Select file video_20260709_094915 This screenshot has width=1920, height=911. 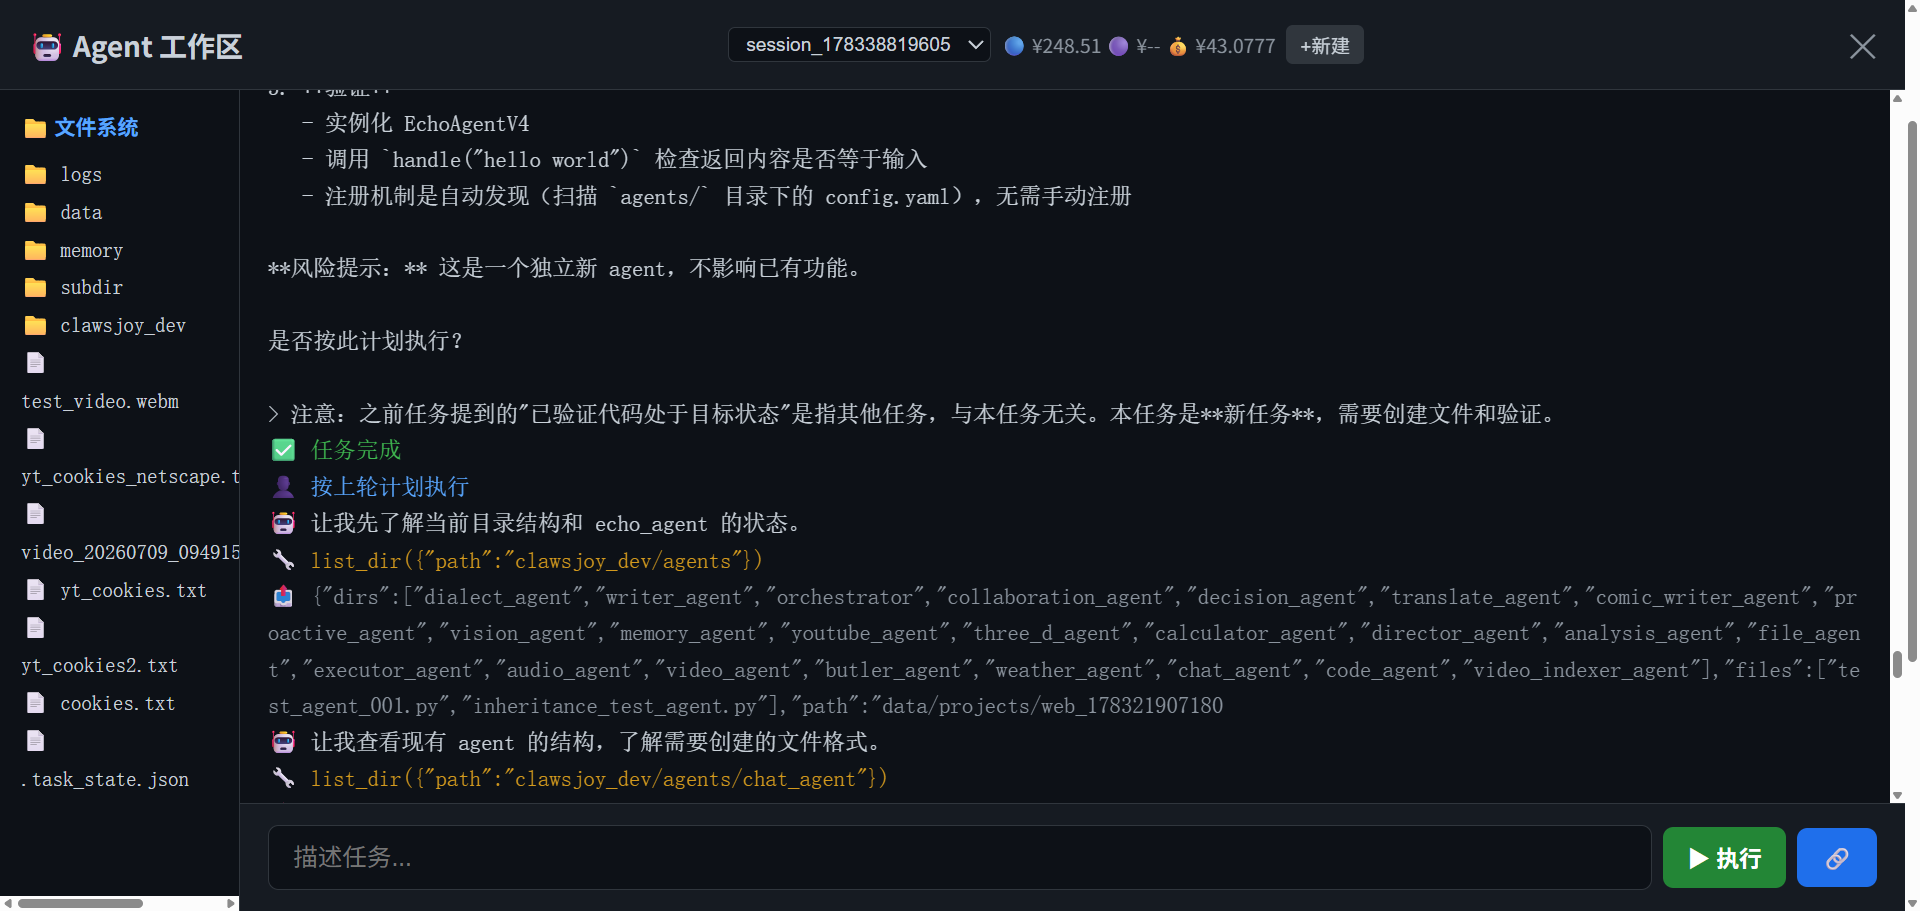130,553
